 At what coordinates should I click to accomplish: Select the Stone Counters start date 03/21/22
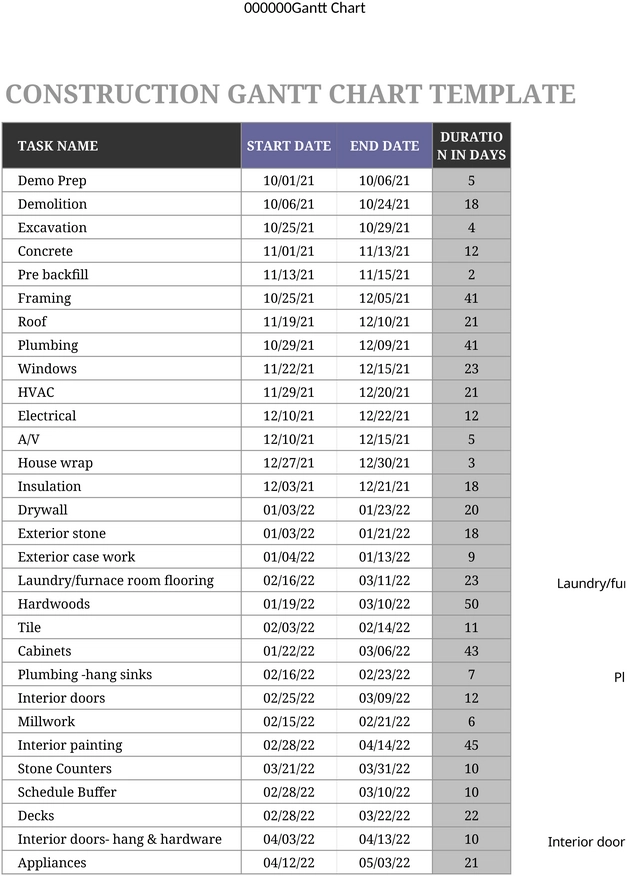point(289,768)
